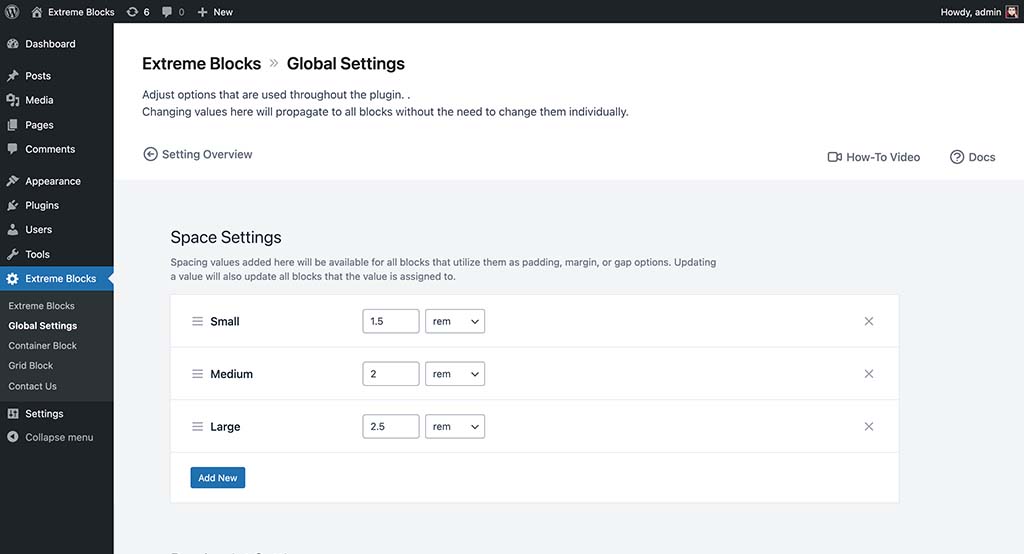1024x554 pixels.
Task: Click the Extreme Blocks breadcrumb heading
Action: pyautogui.click(x=201, y=63)
